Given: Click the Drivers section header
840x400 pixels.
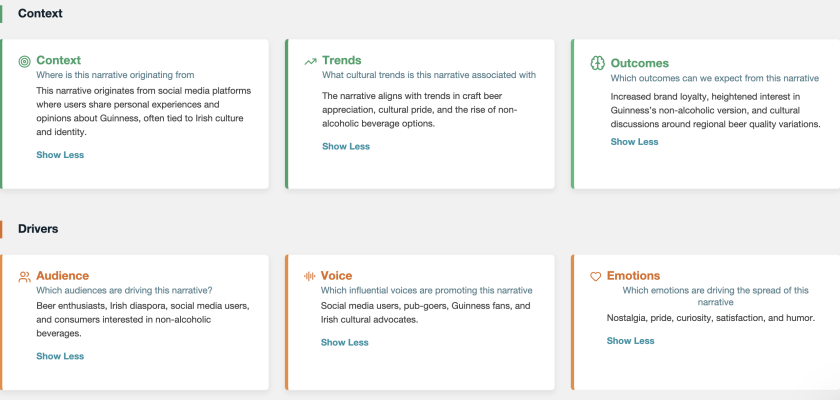Looking at the screenshot, I should [38, 229].
